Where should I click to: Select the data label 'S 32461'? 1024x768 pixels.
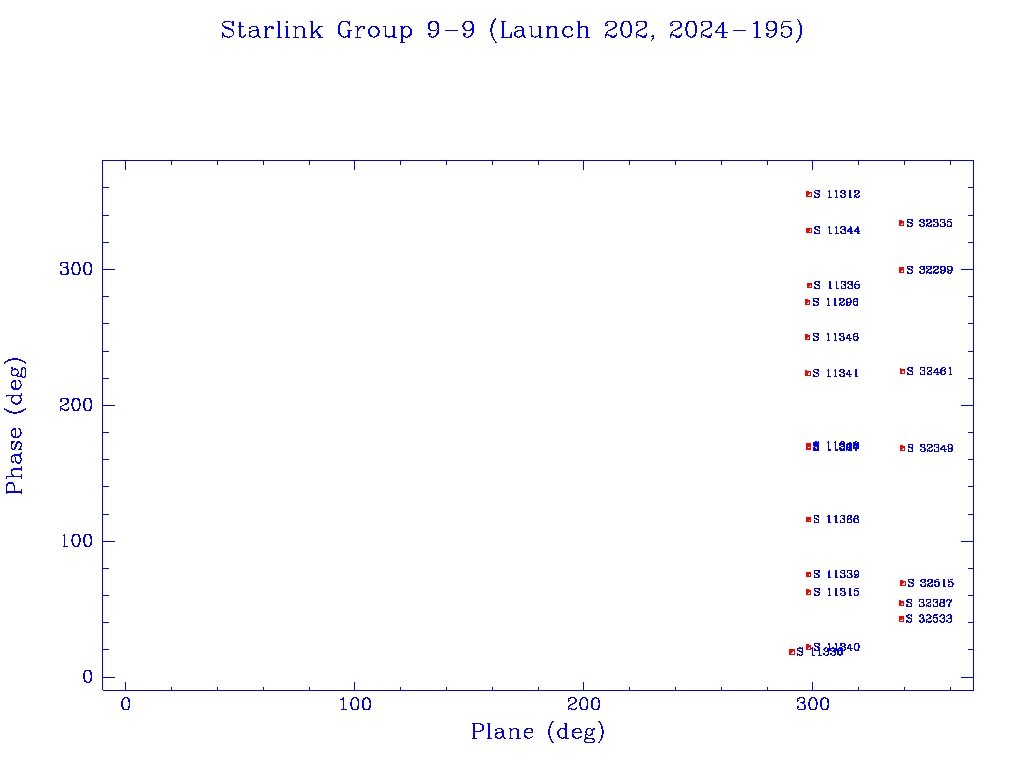pyautogui.click(x=929, y=371)
